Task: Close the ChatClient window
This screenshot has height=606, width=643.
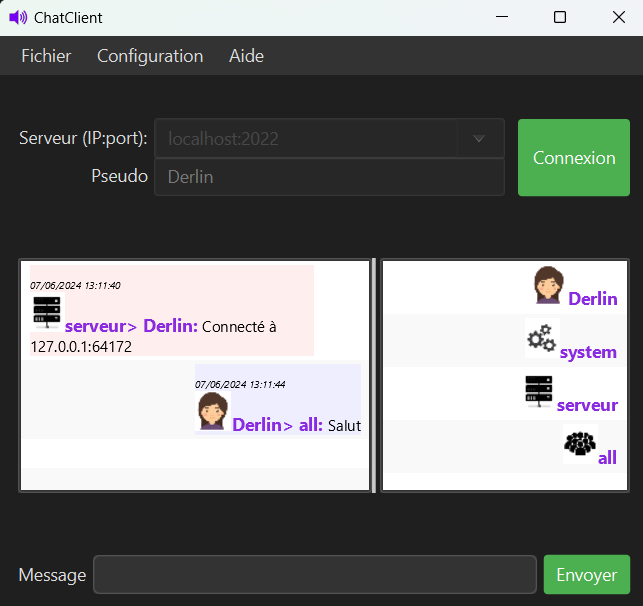Action: [x=618, y=17]
